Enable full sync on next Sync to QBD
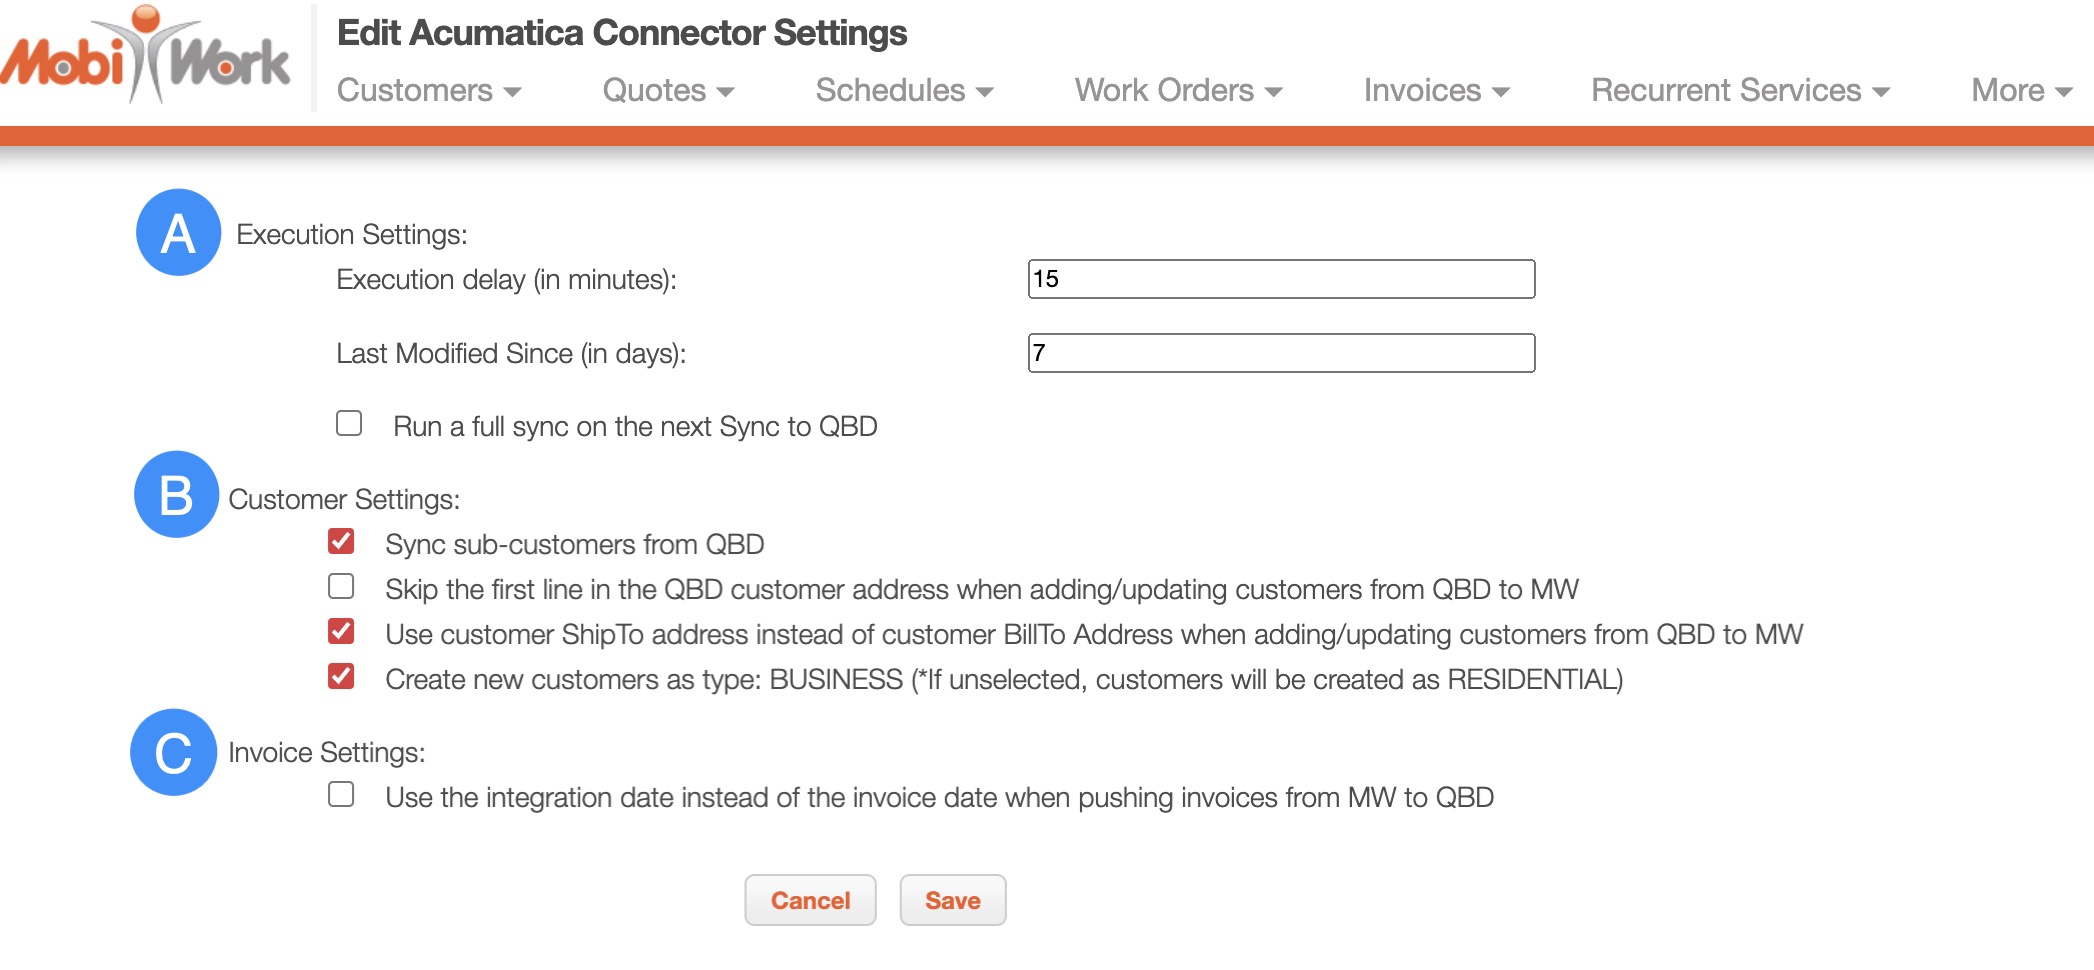 349,424
